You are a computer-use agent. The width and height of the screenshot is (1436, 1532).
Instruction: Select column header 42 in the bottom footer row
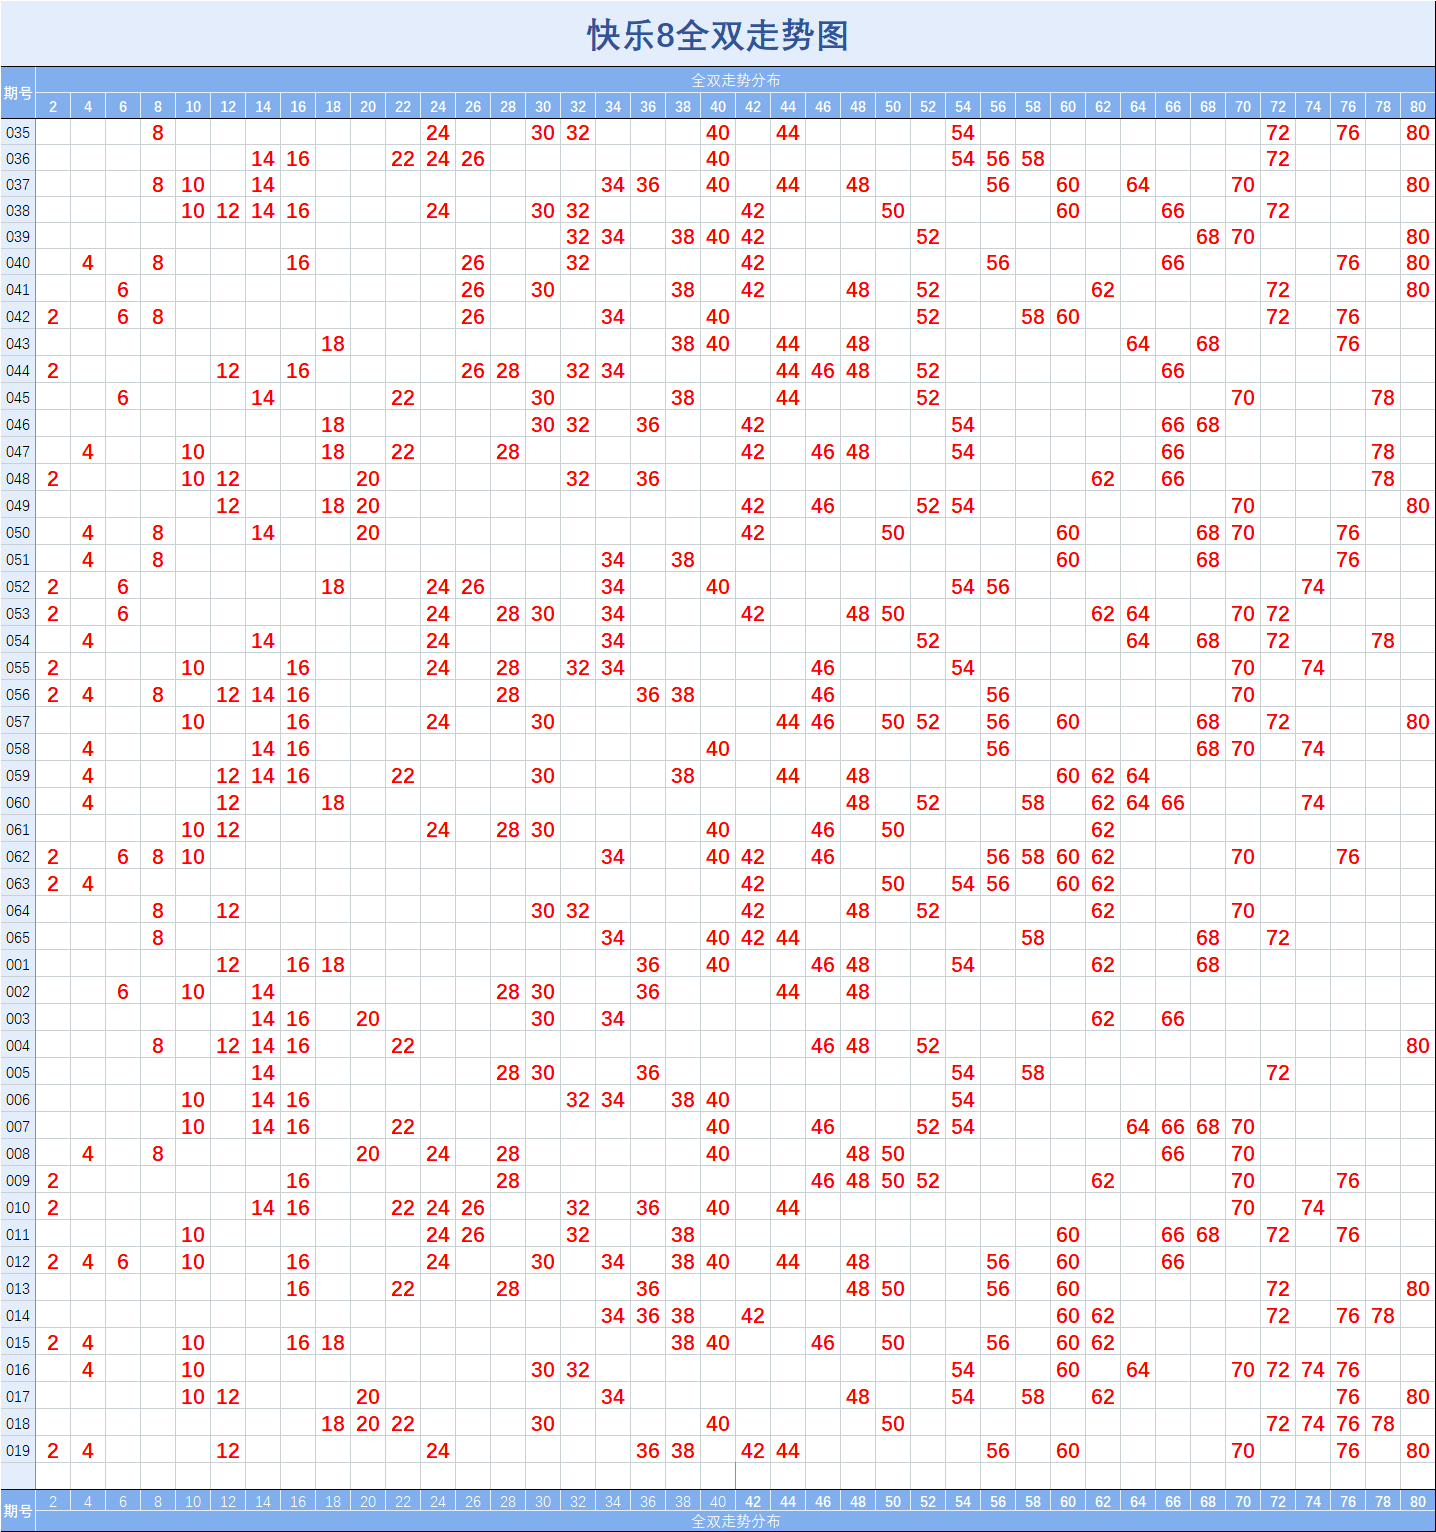[753, 1501]
